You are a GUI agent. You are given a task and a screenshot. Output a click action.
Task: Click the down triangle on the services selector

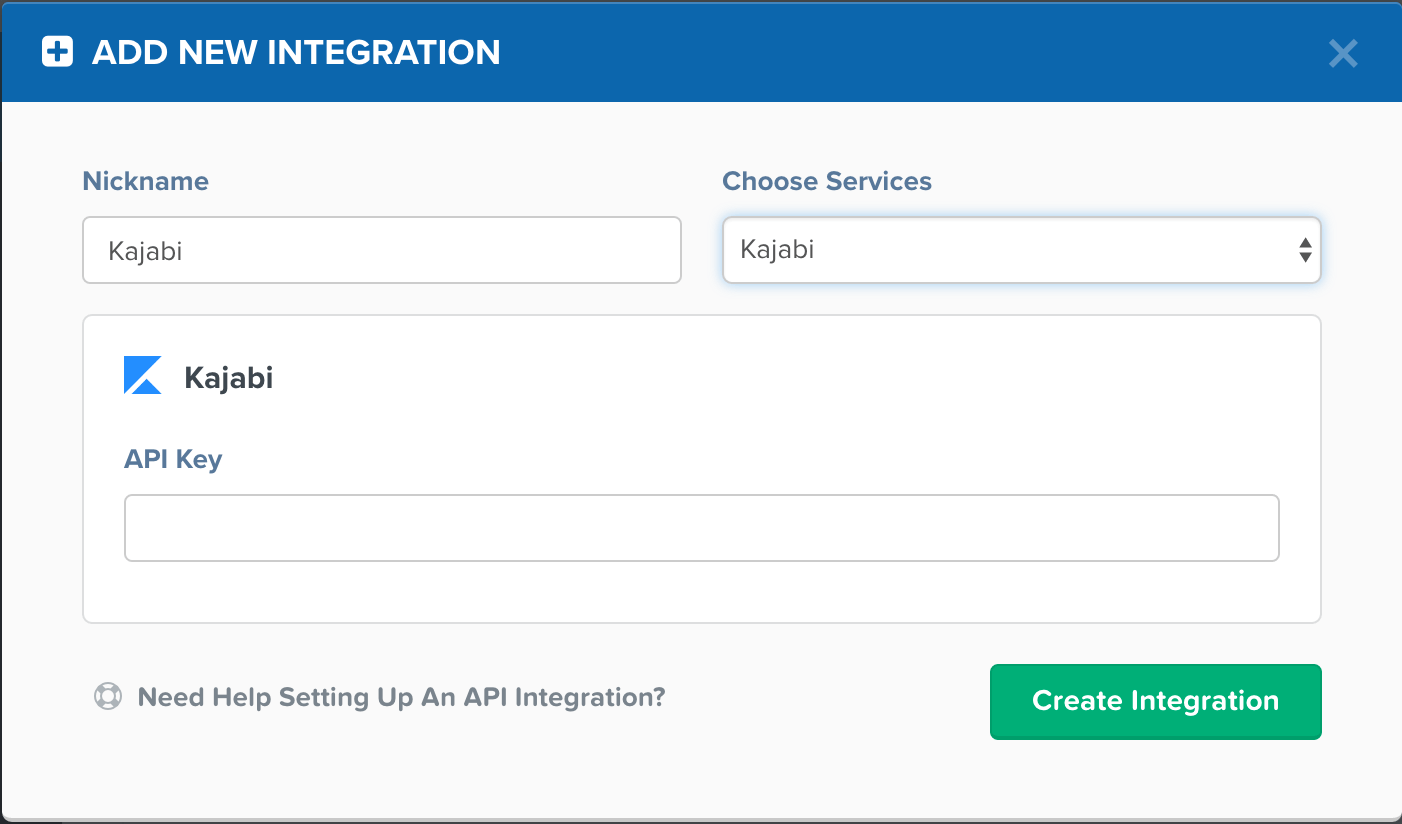(1305, 257)
